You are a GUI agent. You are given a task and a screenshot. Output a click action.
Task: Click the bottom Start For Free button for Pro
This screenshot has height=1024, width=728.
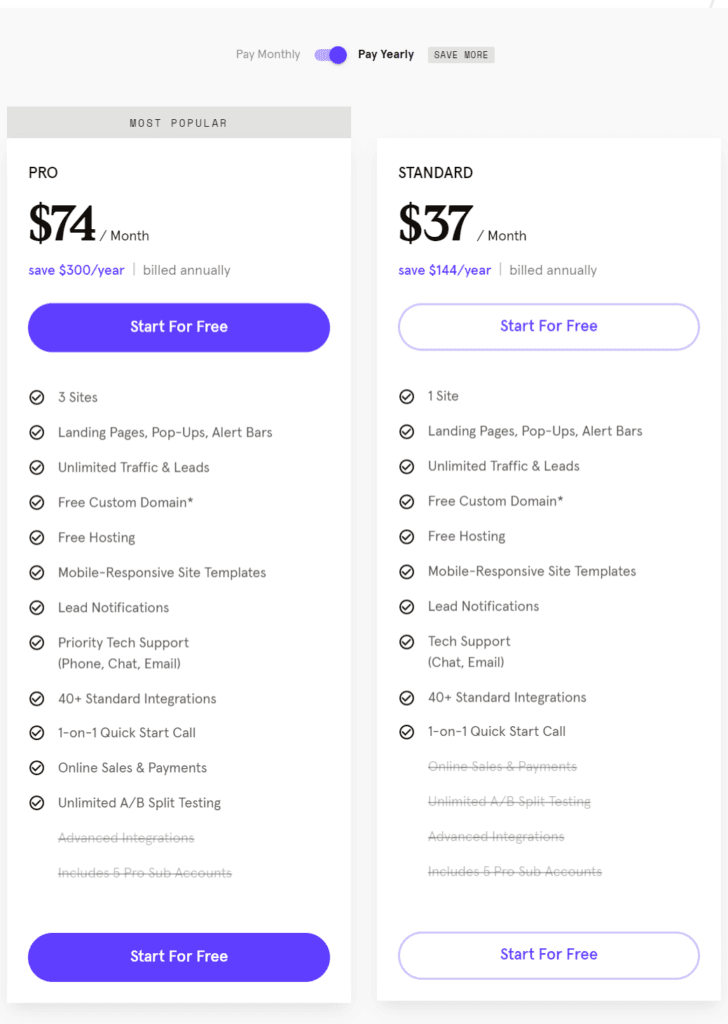pyautogui.click(x=178, y=957)
